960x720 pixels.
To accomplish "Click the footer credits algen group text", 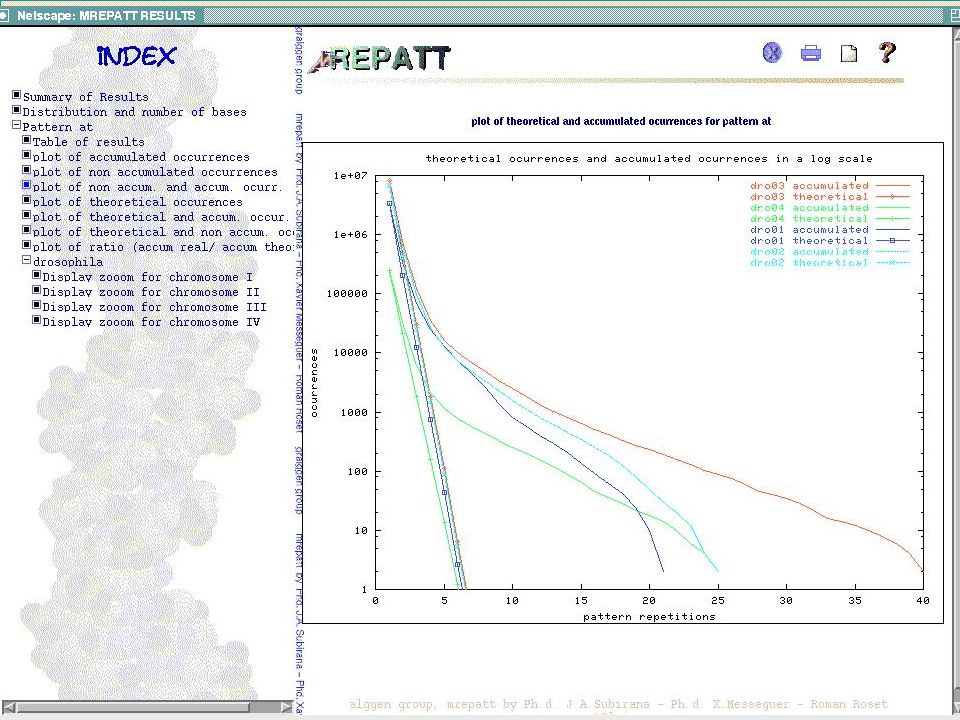I will click(618, 704).
